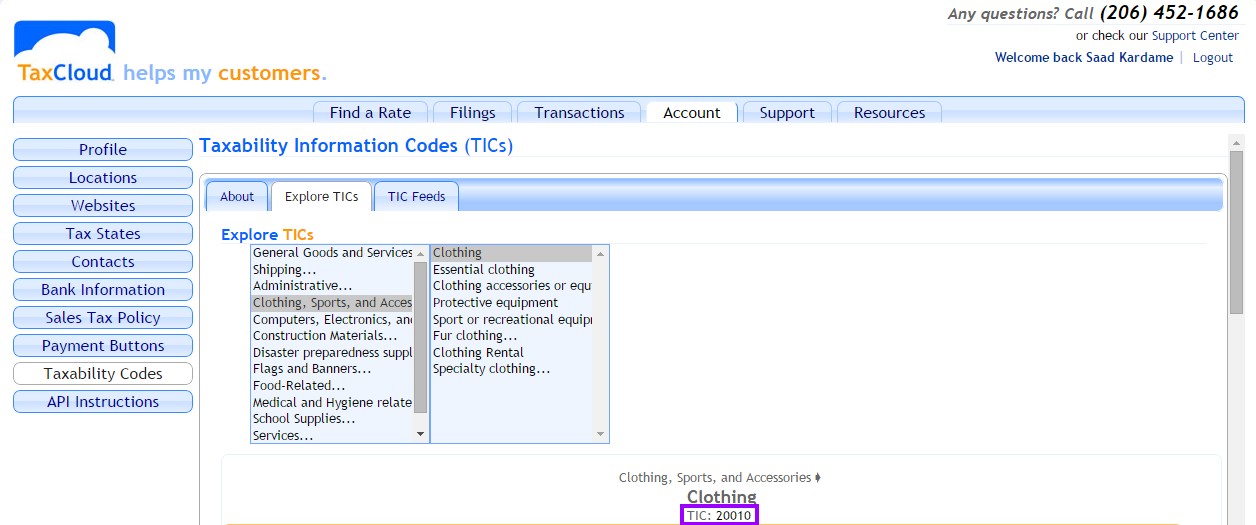
Task: Expand Food-Related... category in list
Action: 299,386
